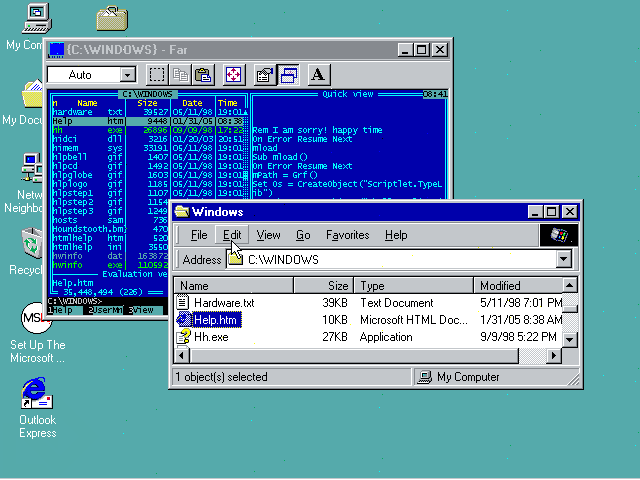Screen dimensions: 640x480
Task: Select himem sys row in Far panel
Action: point(150,148)
